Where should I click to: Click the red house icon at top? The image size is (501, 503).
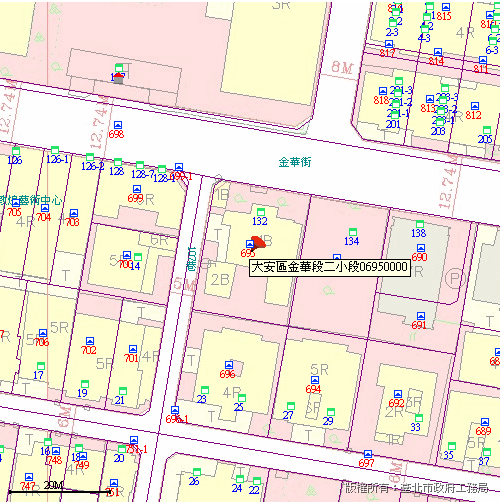(x=118, y=78)
